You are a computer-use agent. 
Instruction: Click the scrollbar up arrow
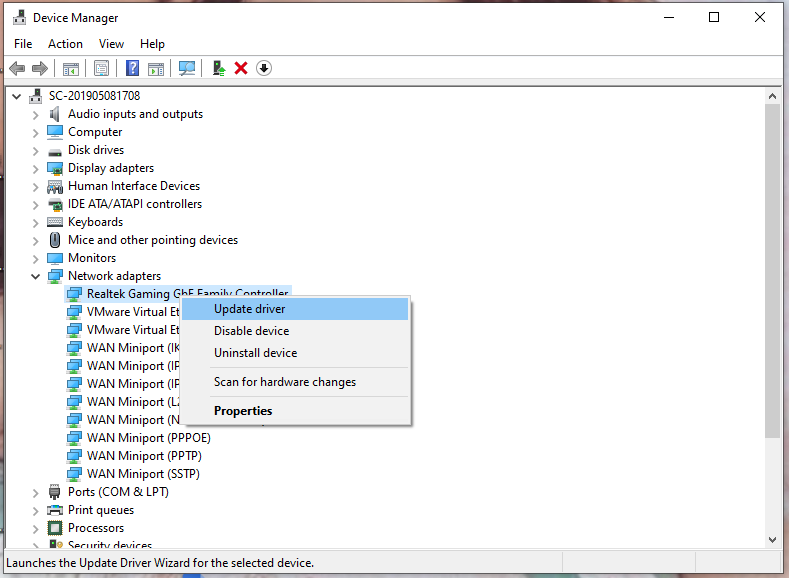pos(772,96)
